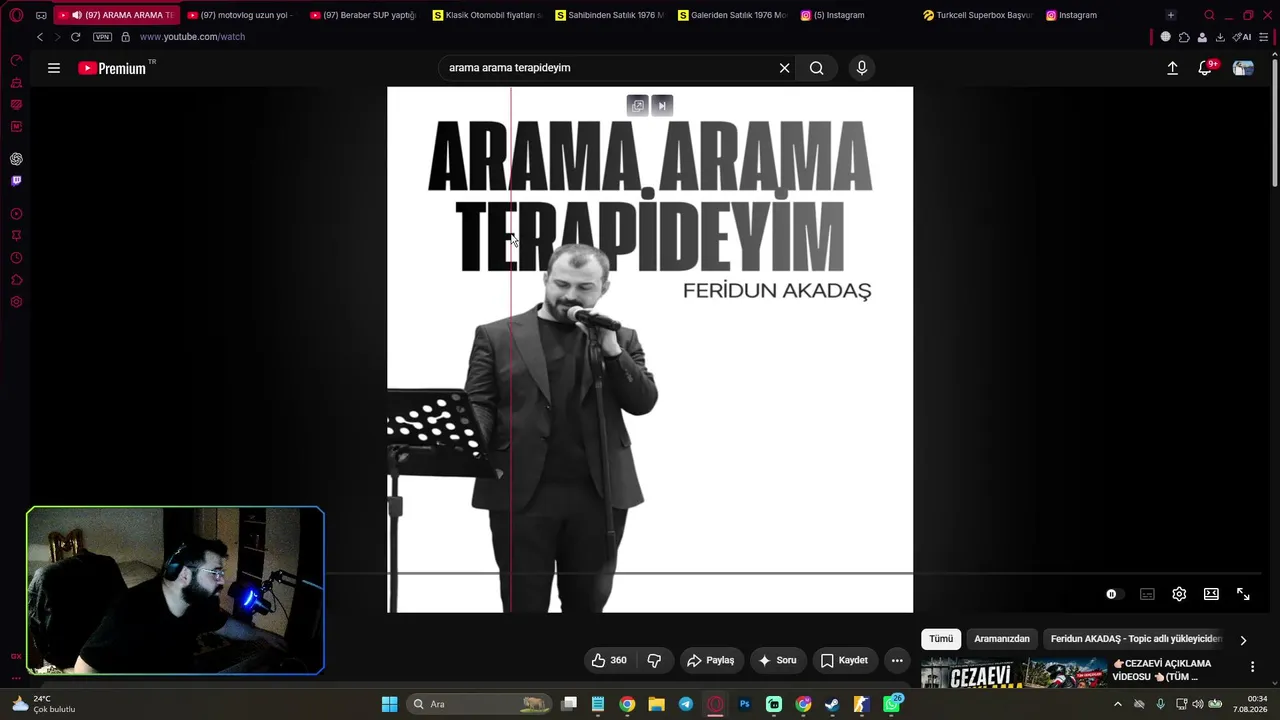Open the browser AI button

[1242, 37]
